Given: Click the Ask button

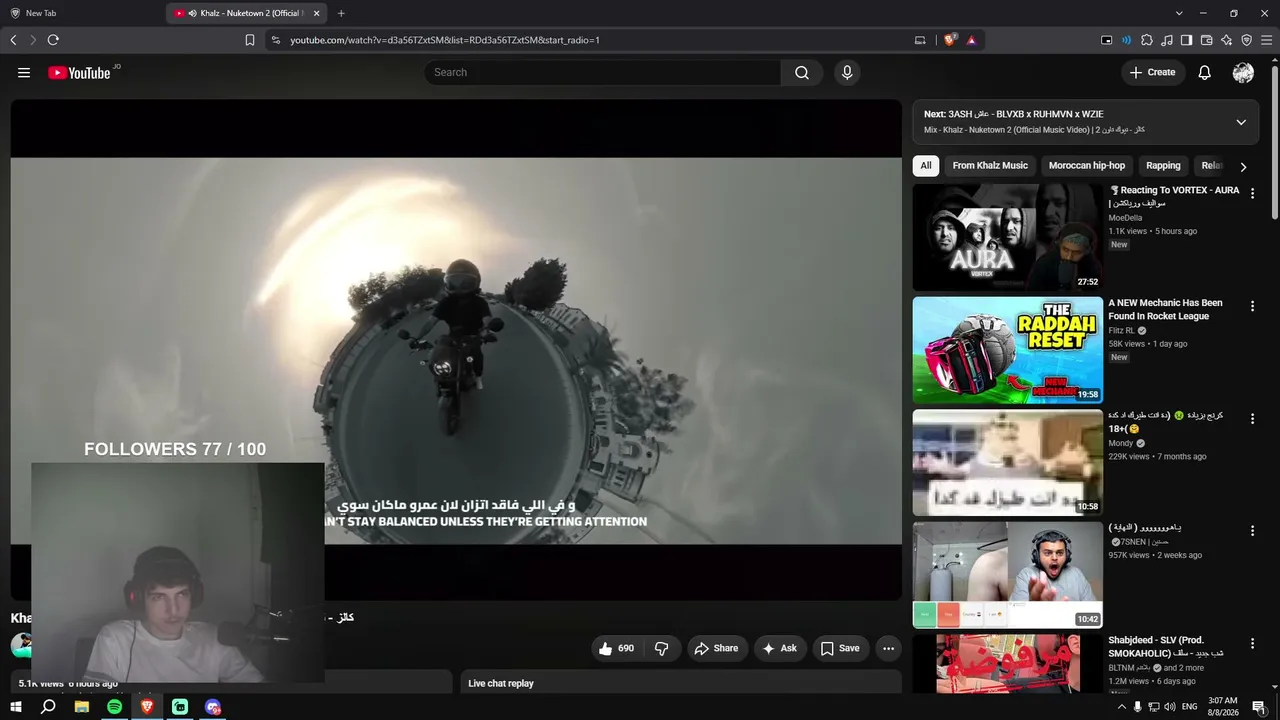Looking at the screenshot, I should [779, 648].
